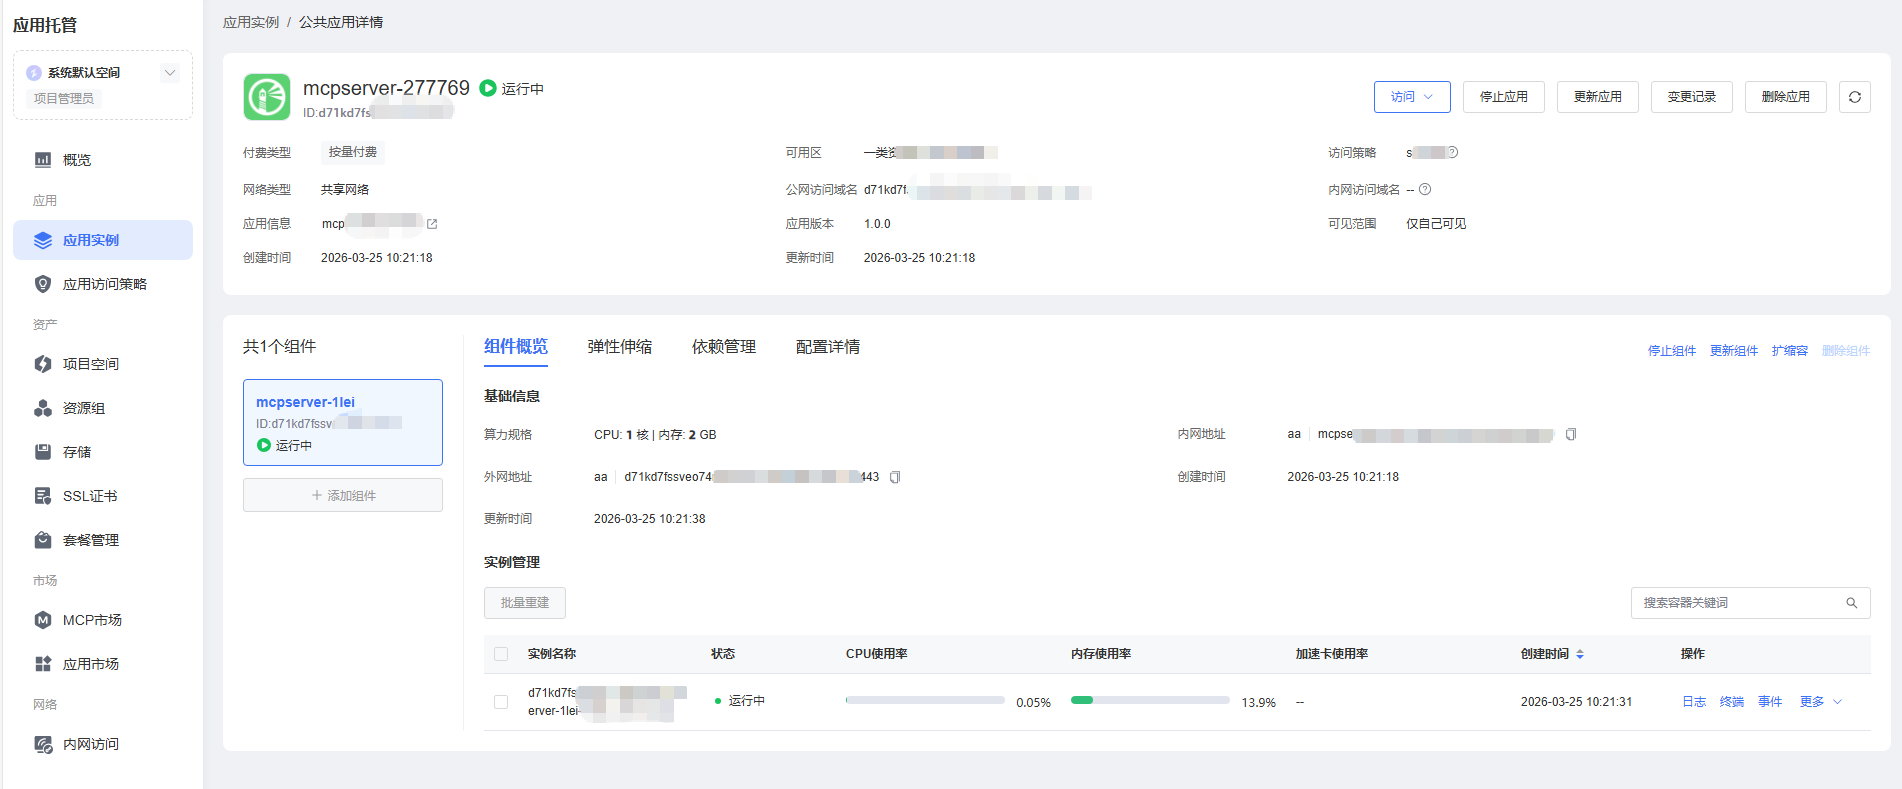The image size is (1902, 789).
Task: Open the external link beside 应用信息
Action: pos(432,224)
